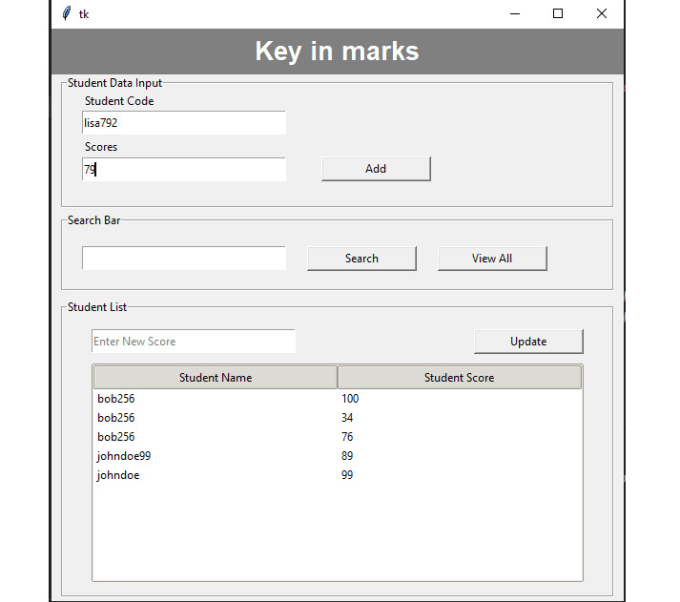Image resolution: width=680 pixels, height=602 pixels.
Task: Click the Student Score column header
Action: point(459,377)
